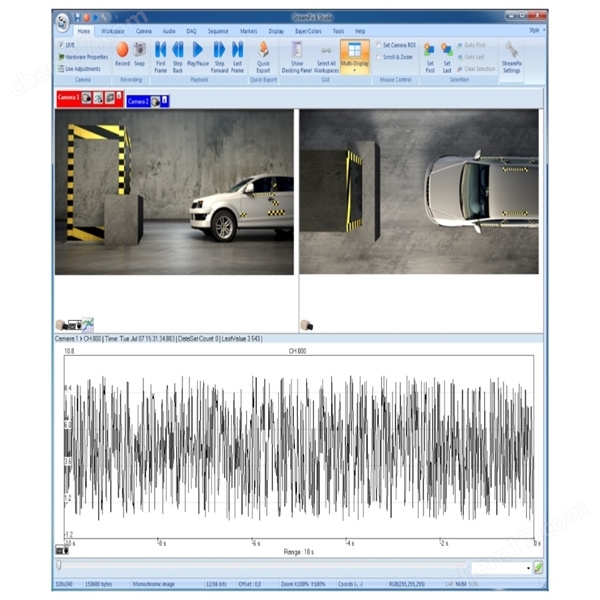Click the Camera 1 side-view crash image
The image size is (600, 600).
pos(174,192)
